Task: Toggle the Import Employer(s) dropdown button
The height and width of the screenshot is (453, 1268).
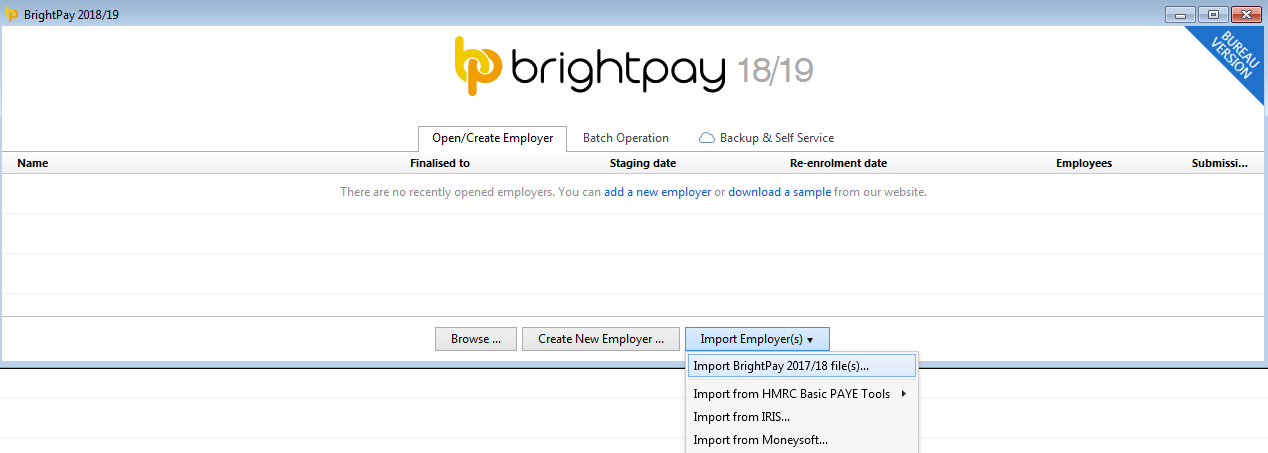Action: pos(757,339)
